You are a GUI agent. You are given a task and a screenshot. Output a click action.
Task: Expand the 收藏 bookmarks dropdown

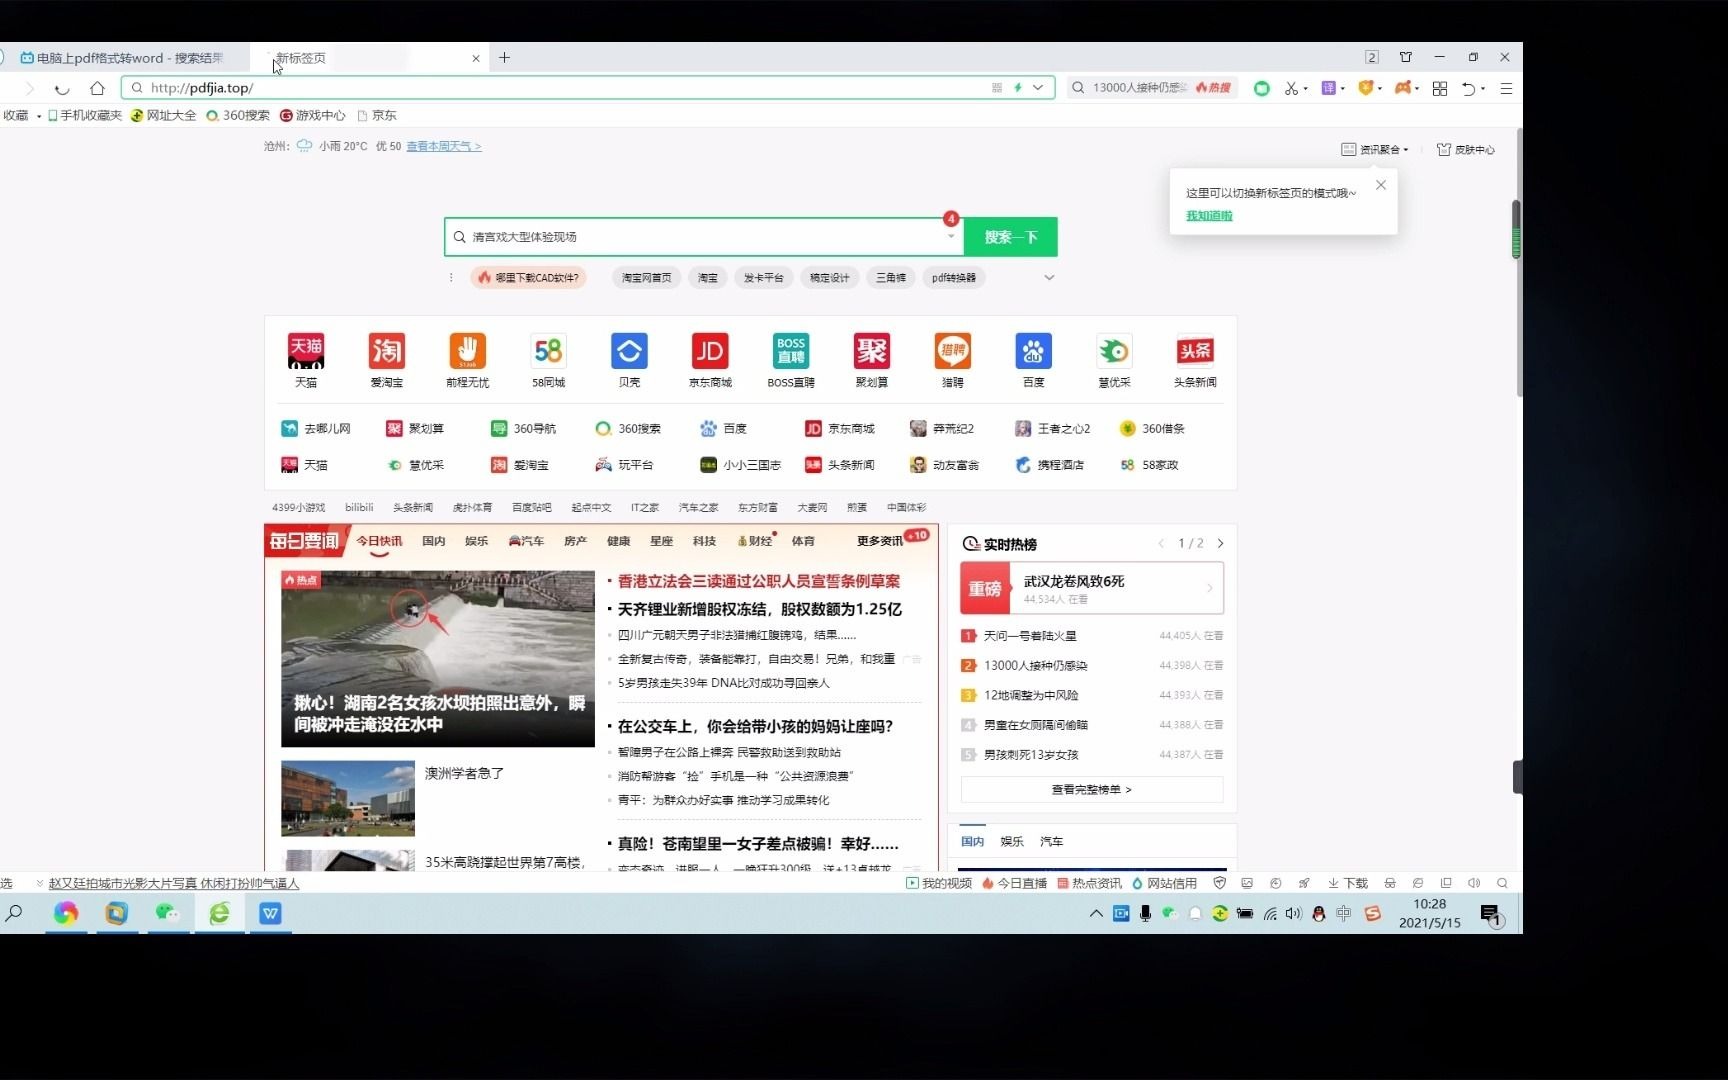tap(39, 116)
